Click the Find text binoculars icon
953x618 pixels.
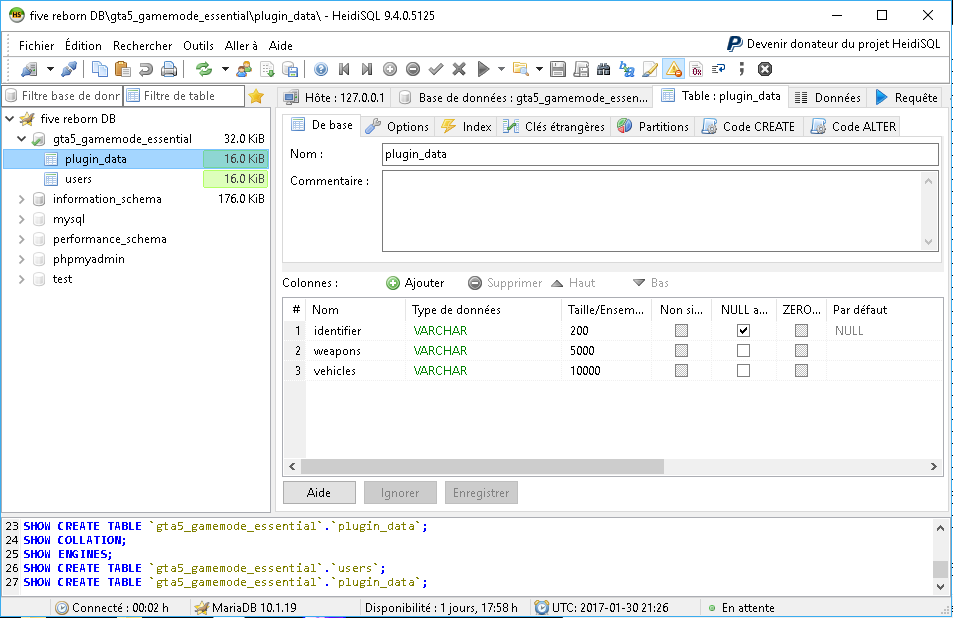click(x=604, y=69)
